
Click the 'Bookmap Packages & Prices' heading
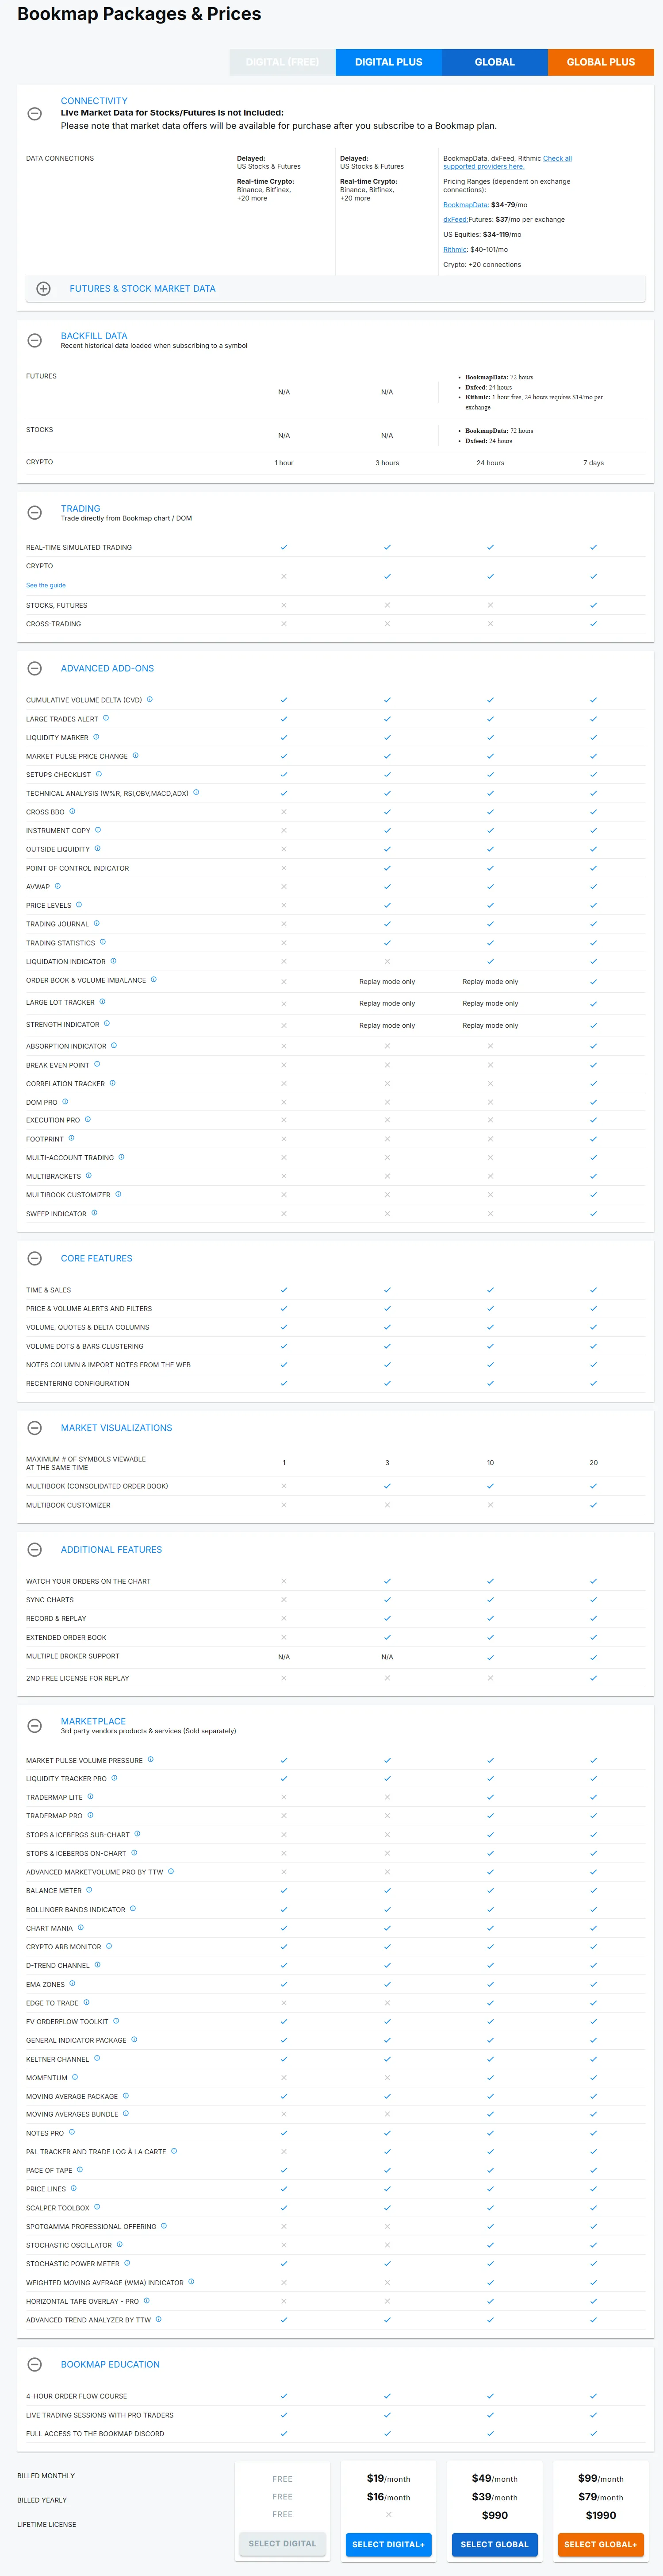point(139,14)
